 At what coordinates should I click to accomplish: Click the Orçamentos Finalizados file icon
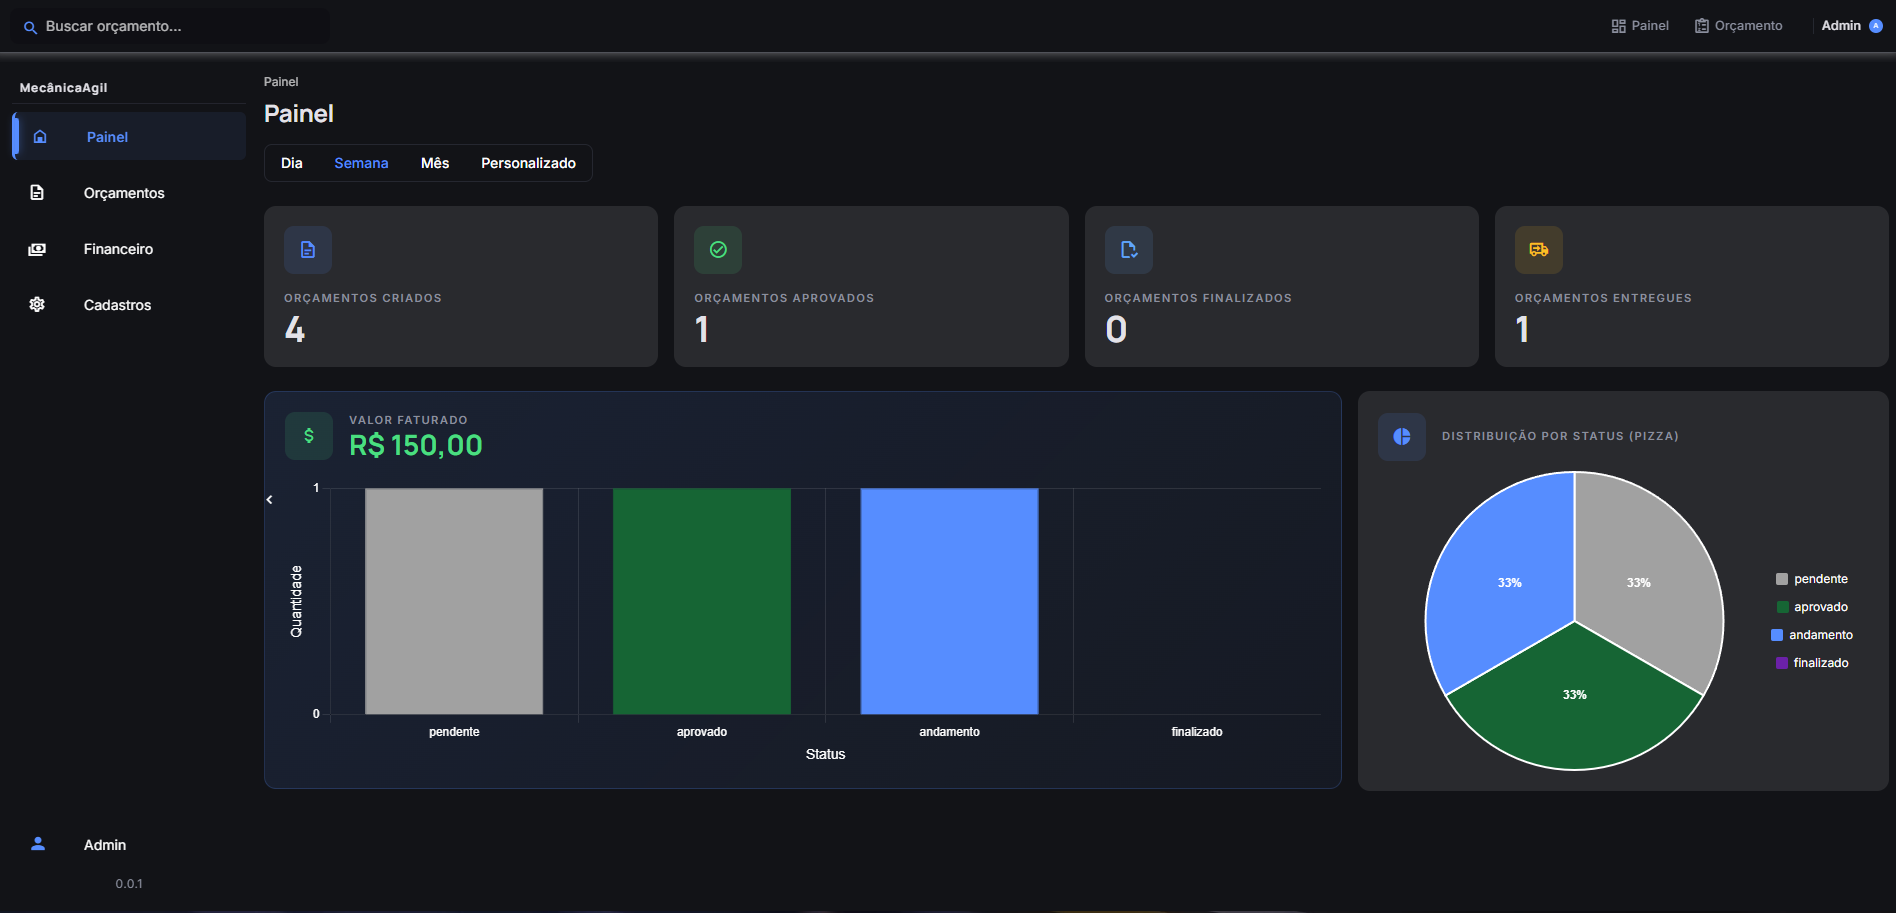click(x=1129, y=250)
